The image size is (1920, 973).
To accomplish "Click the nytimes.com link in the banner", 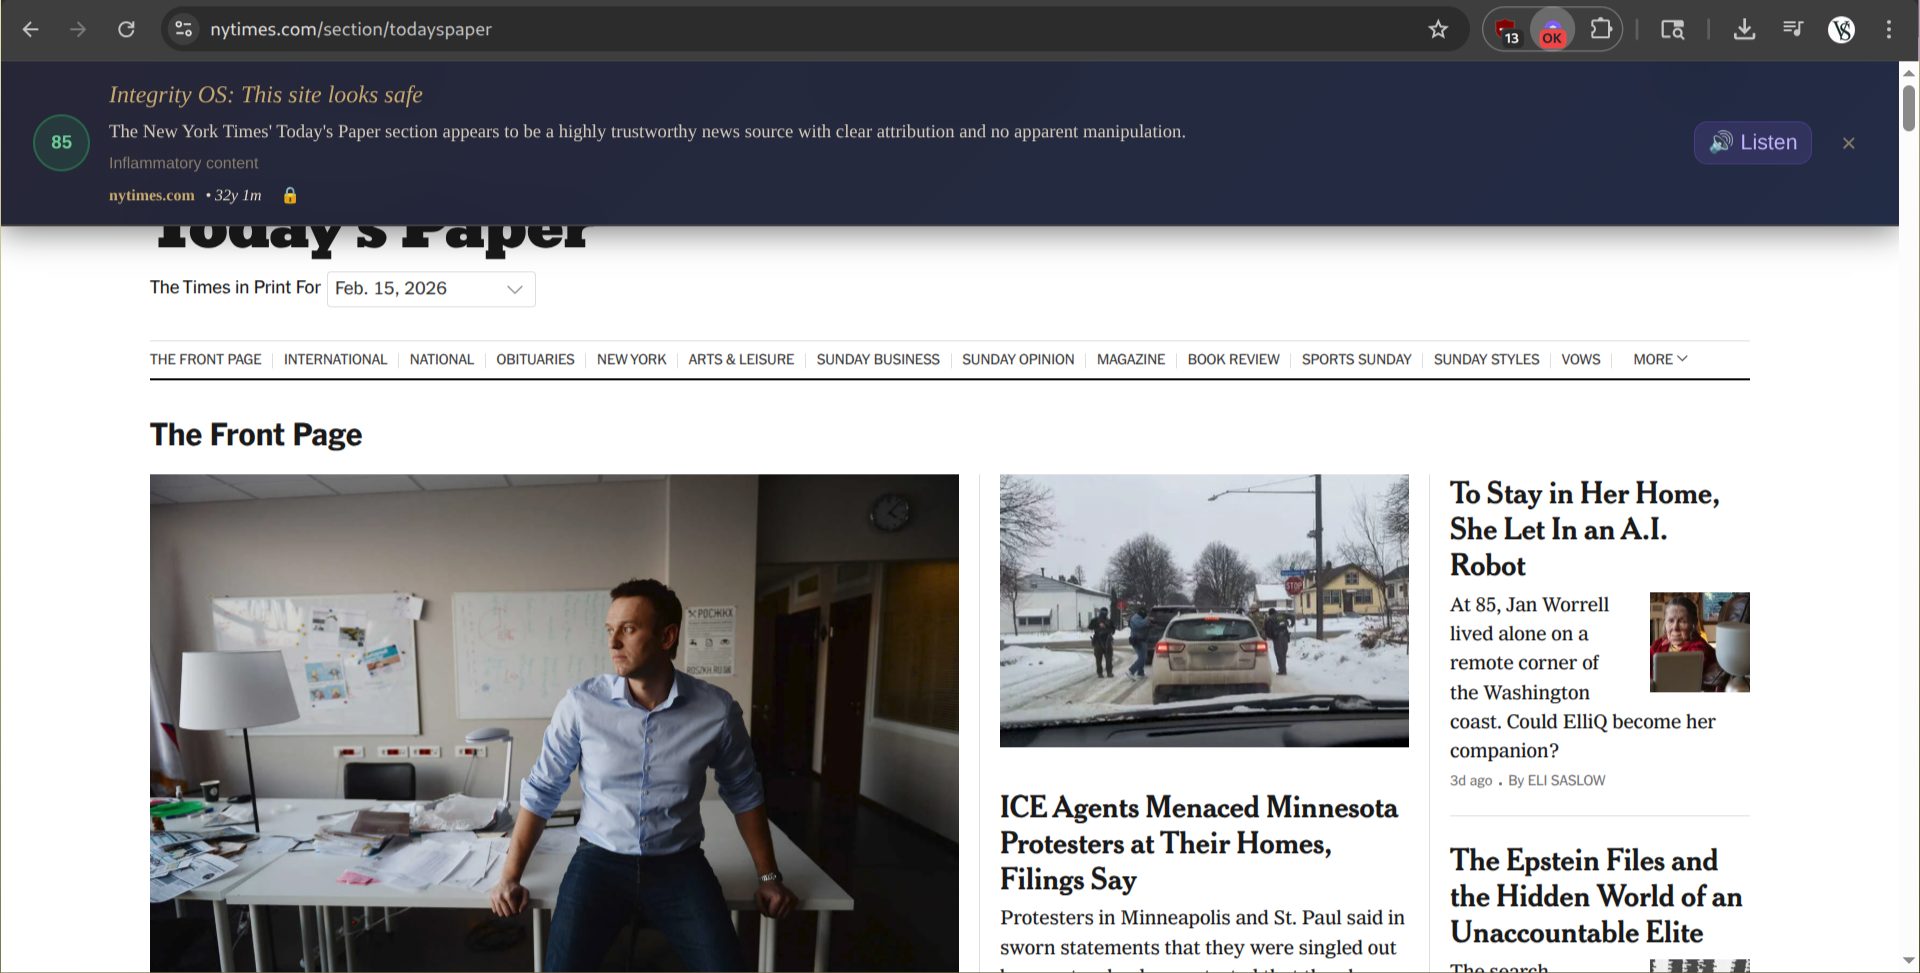I will point(152,195).
